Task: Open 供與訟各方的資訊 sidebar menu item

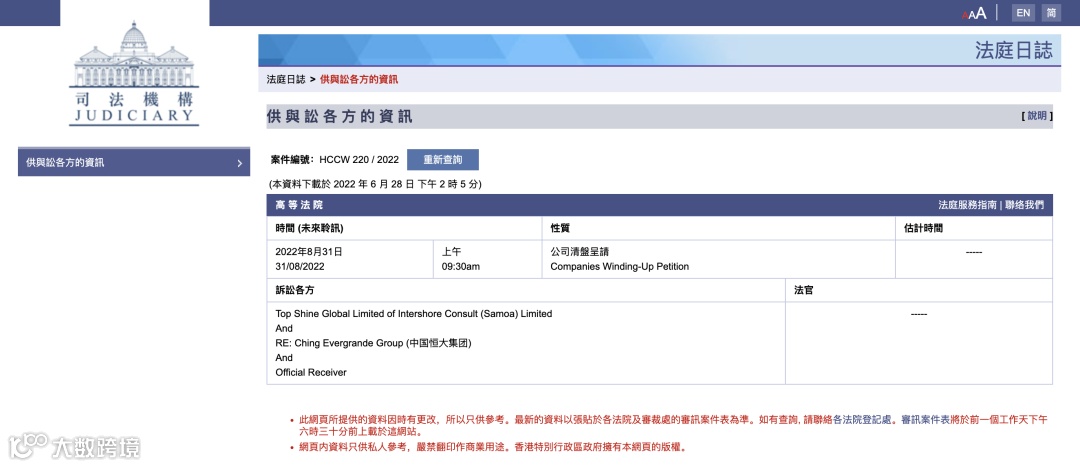Action: point(134,163)
